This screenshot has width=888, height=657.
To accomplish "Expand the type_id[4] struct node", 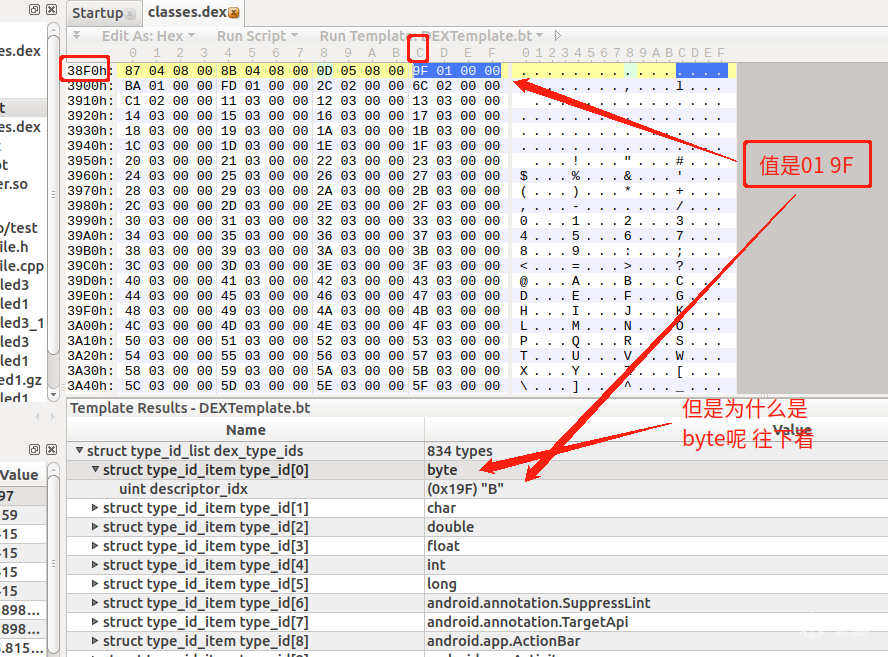I will point(95,565).
